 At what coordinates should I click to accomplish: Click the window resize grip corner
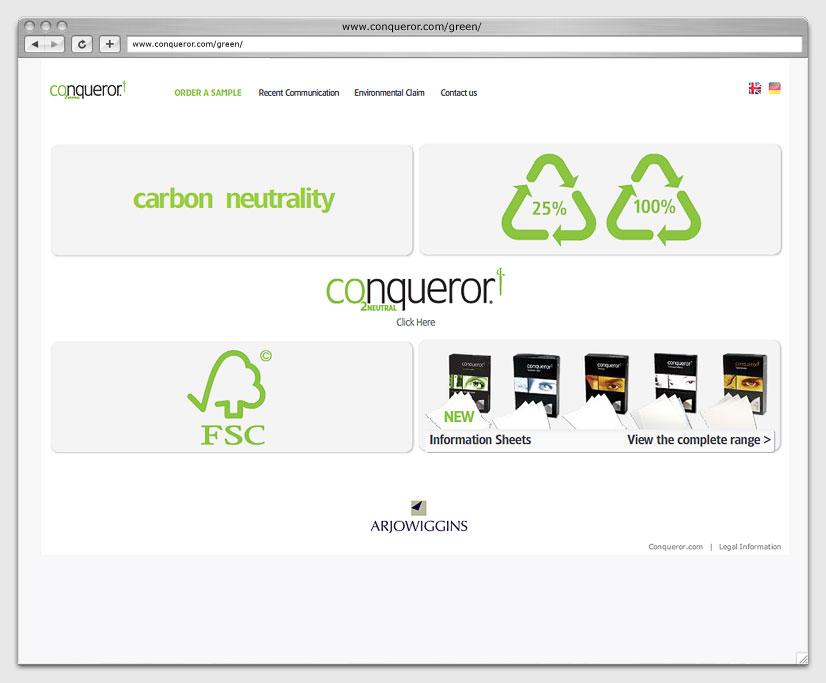click(x=802, y=658)
